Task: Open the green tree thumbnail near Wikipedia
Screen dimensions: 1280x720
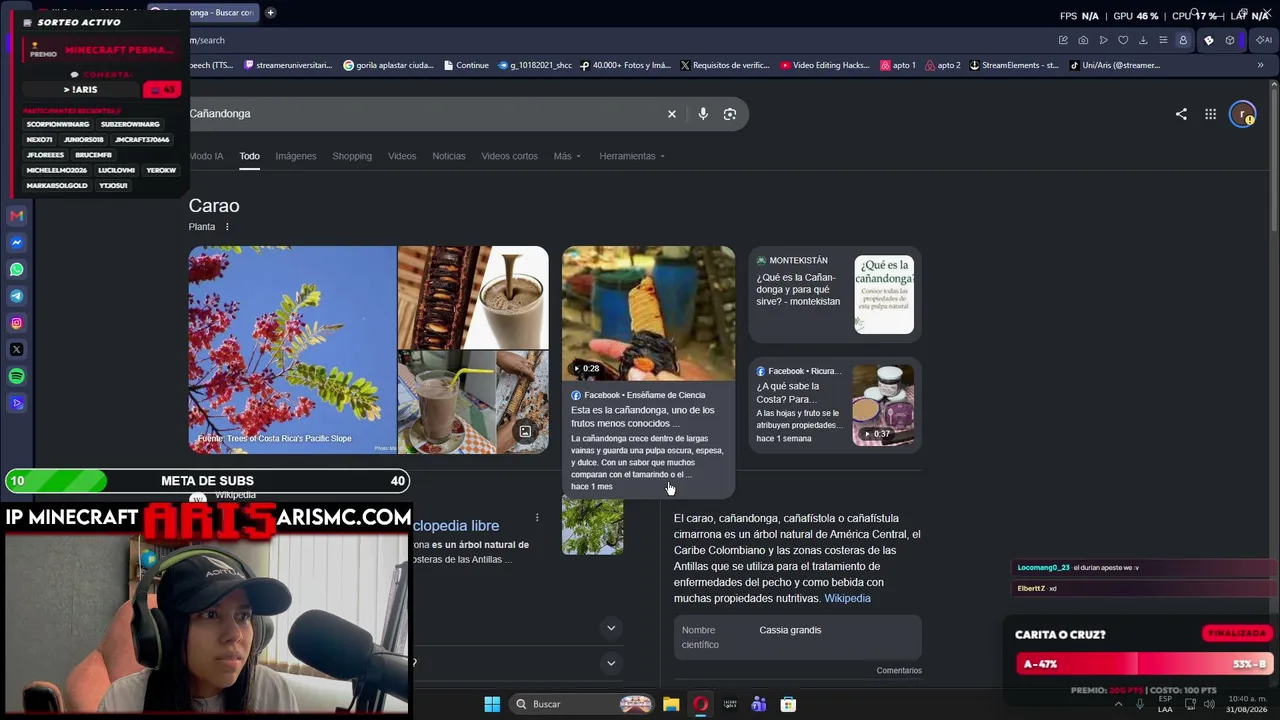Action: 593,524
